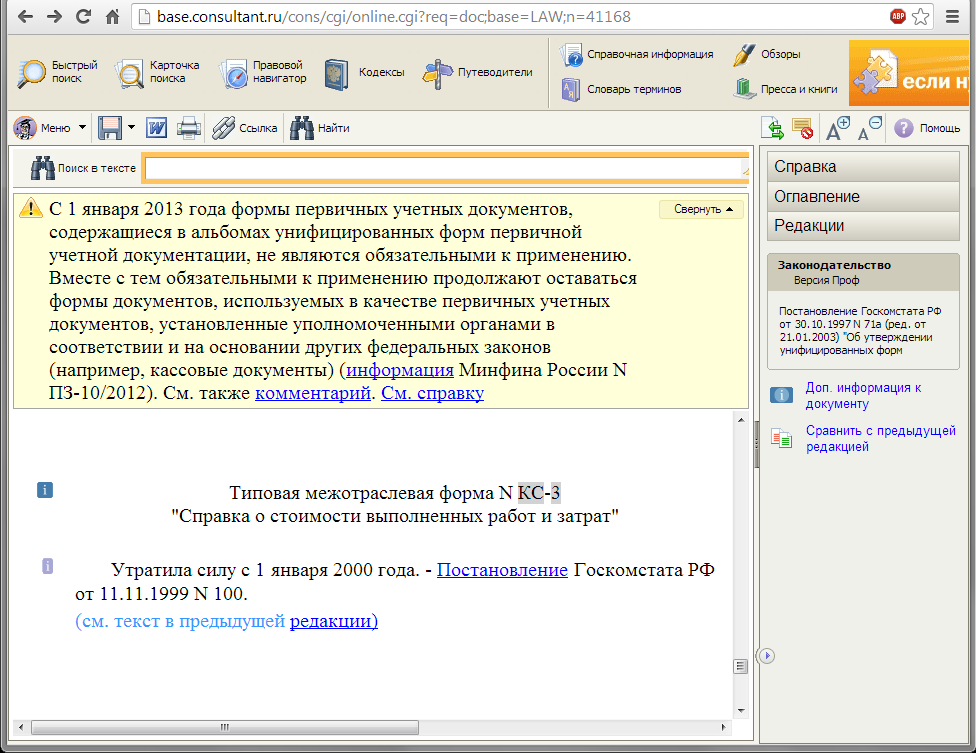Open Меню dropdown arrow

(x=82, y=128)
